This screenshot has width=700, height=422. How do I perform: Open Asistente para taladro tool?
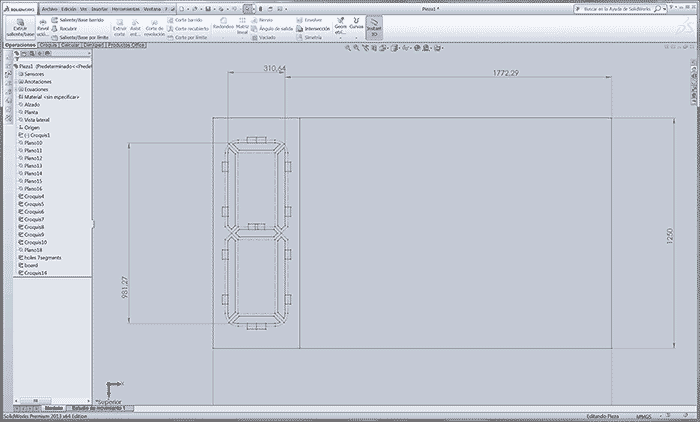click(x=135, y=28)
